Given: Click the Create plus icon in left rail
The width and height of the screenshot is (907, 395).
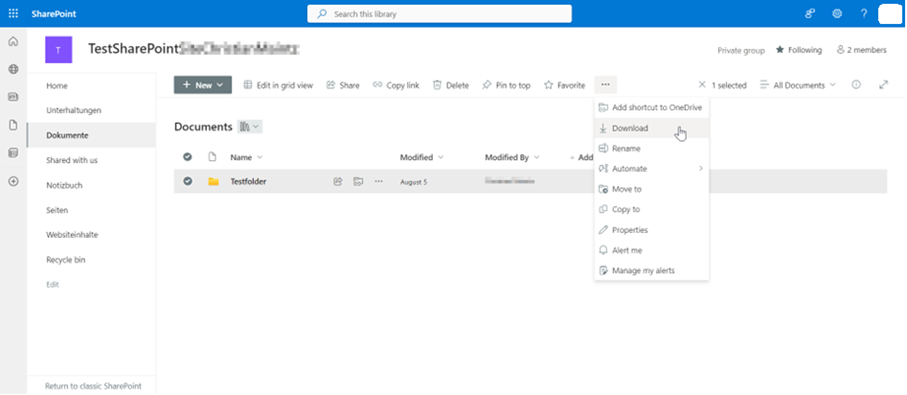Looking at the screenshot, I should 13,181.
